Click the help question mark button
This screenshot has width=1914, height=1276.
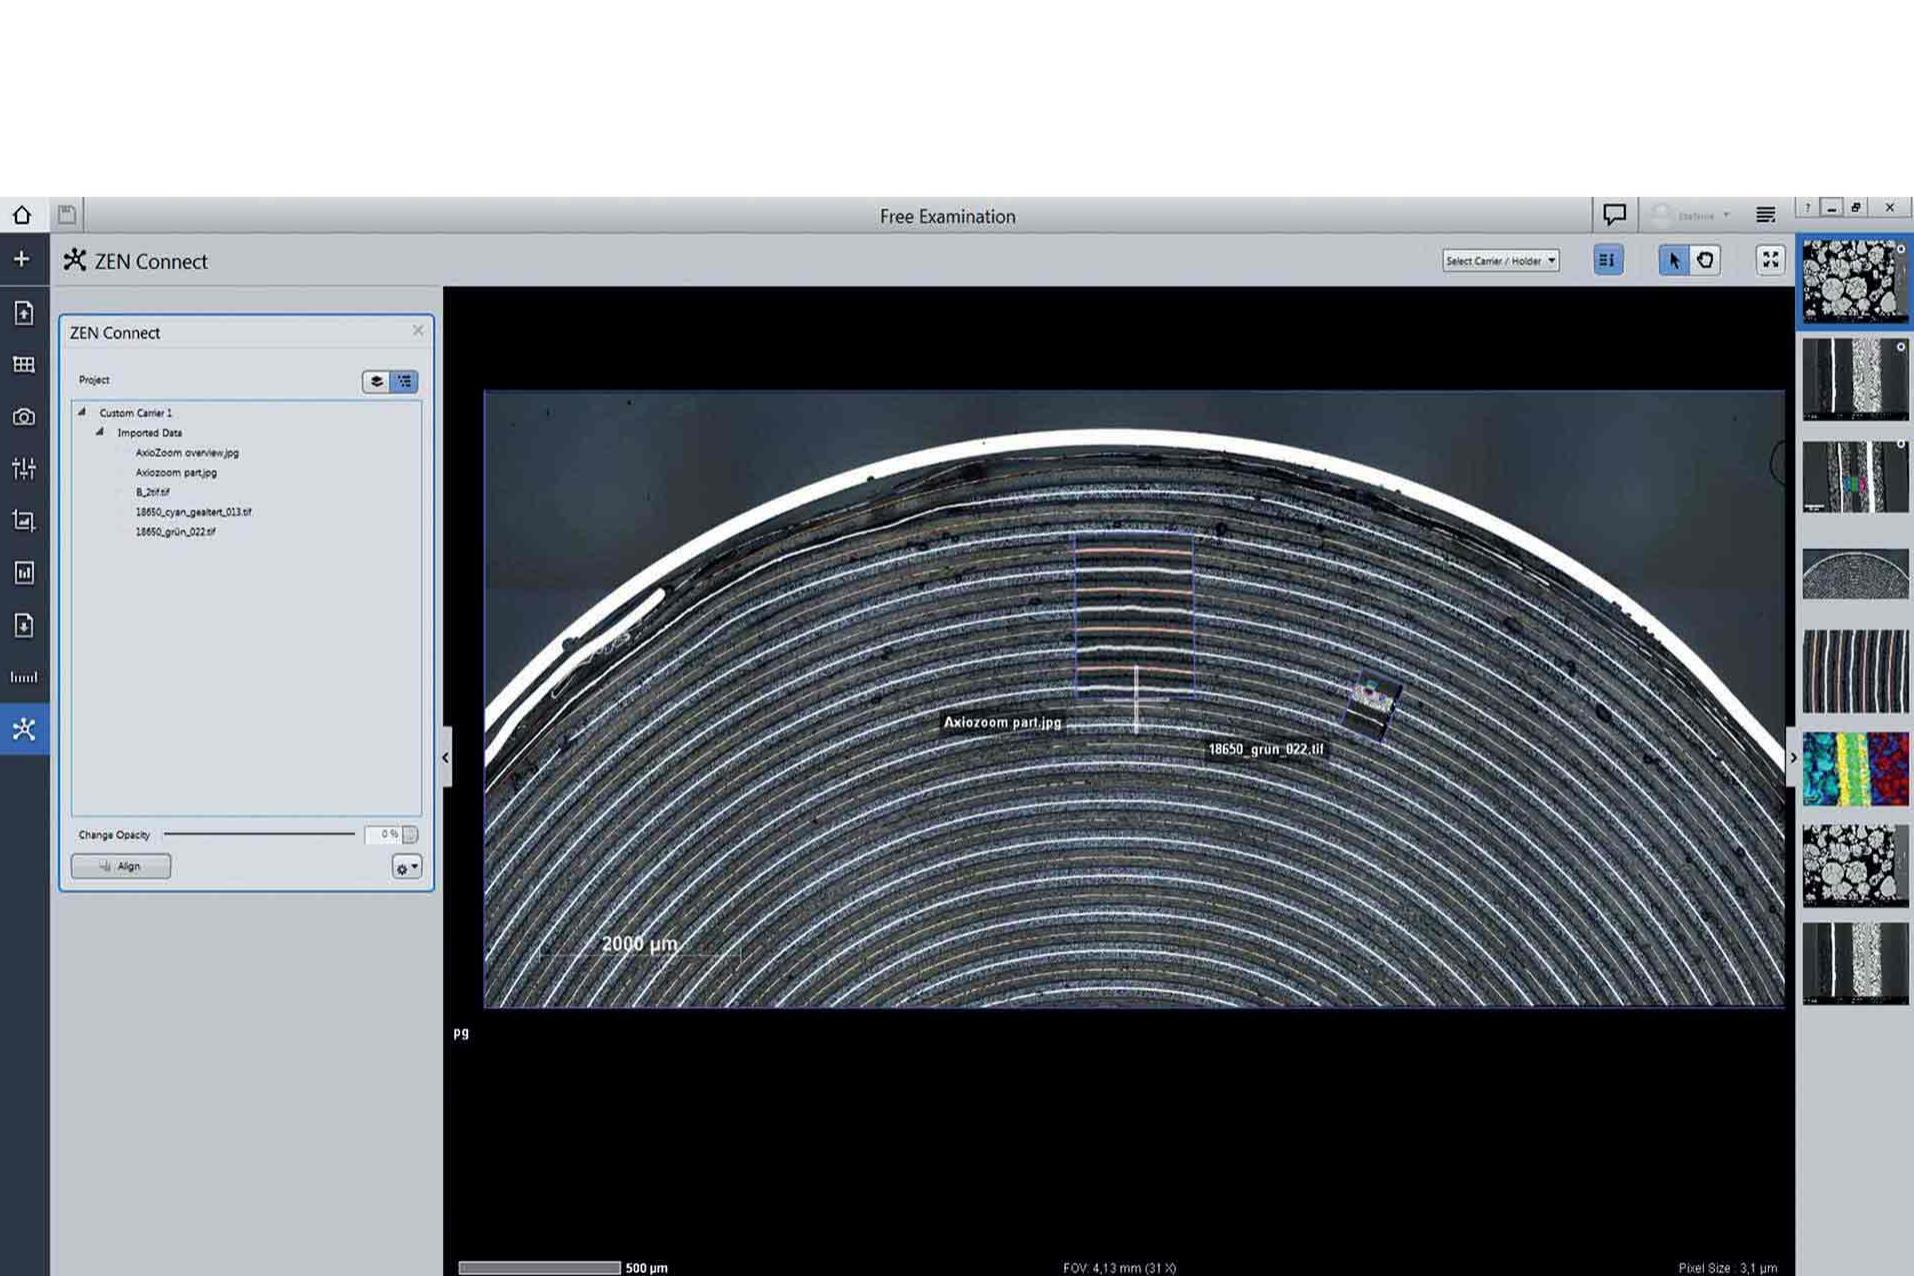[x=1807, y=208]
